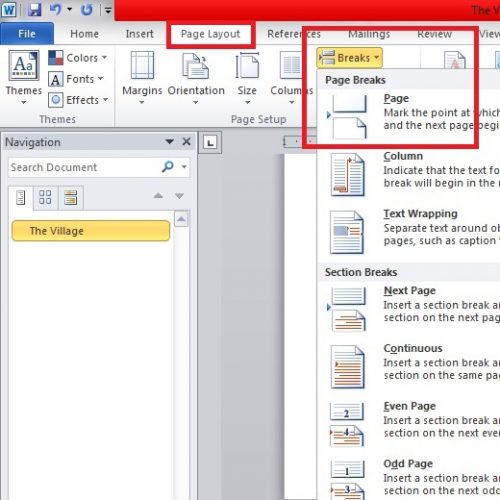Click the Breaks dropdown button
Screen dimensions: 500x500
[x=349, y=58]
